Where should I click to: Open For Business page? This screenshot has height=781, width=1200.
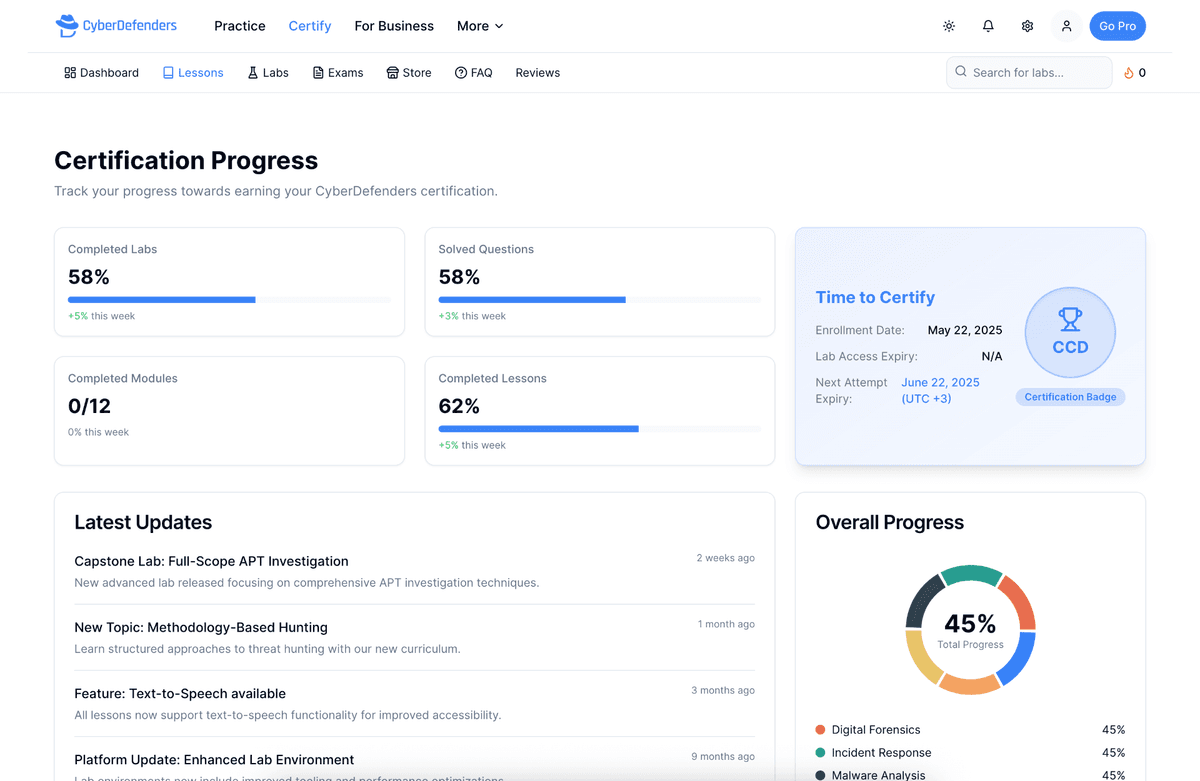click(x=394, y=26)
